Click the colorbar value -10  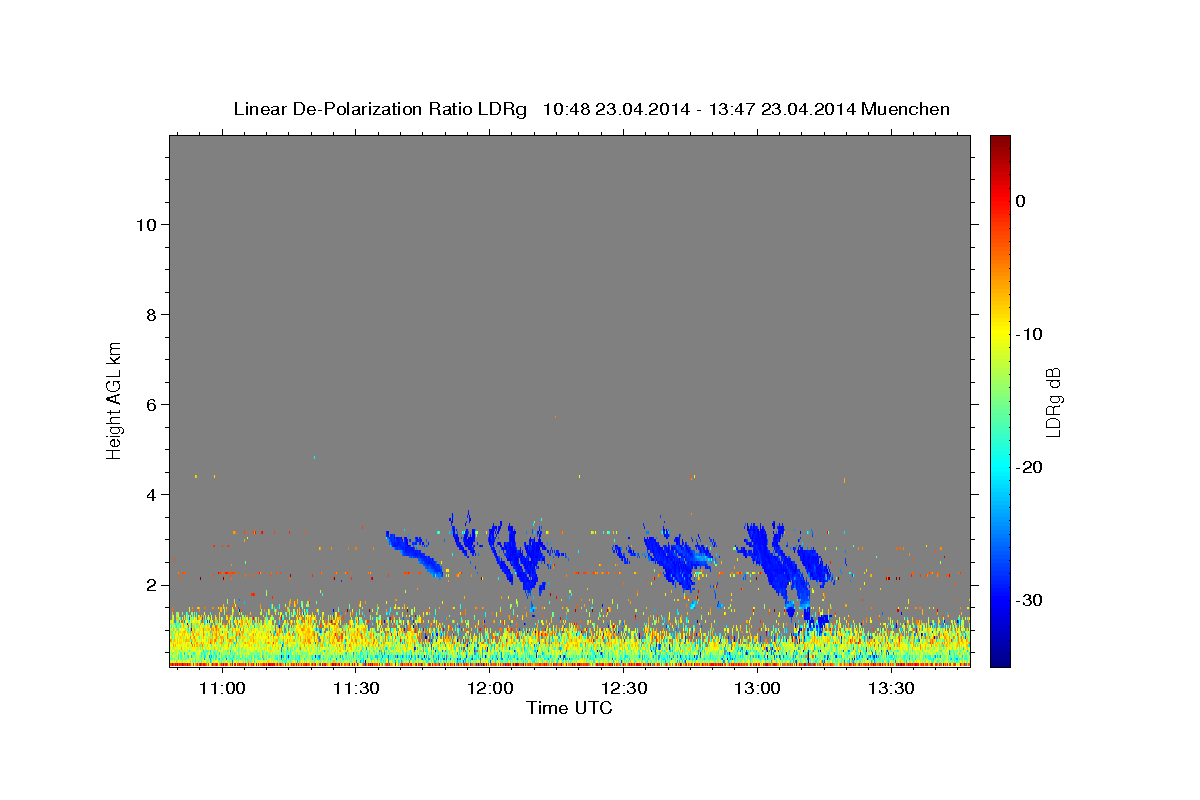pos(1029,334)
